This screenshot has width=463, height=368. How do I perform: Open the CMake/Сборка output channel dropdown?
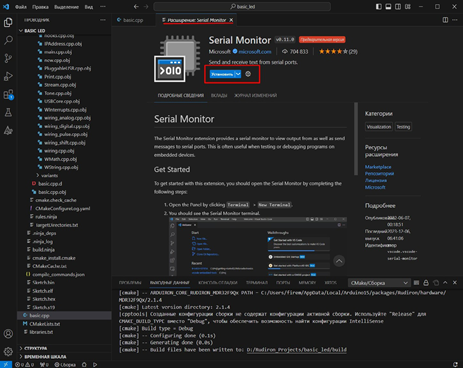coord(379,283)
